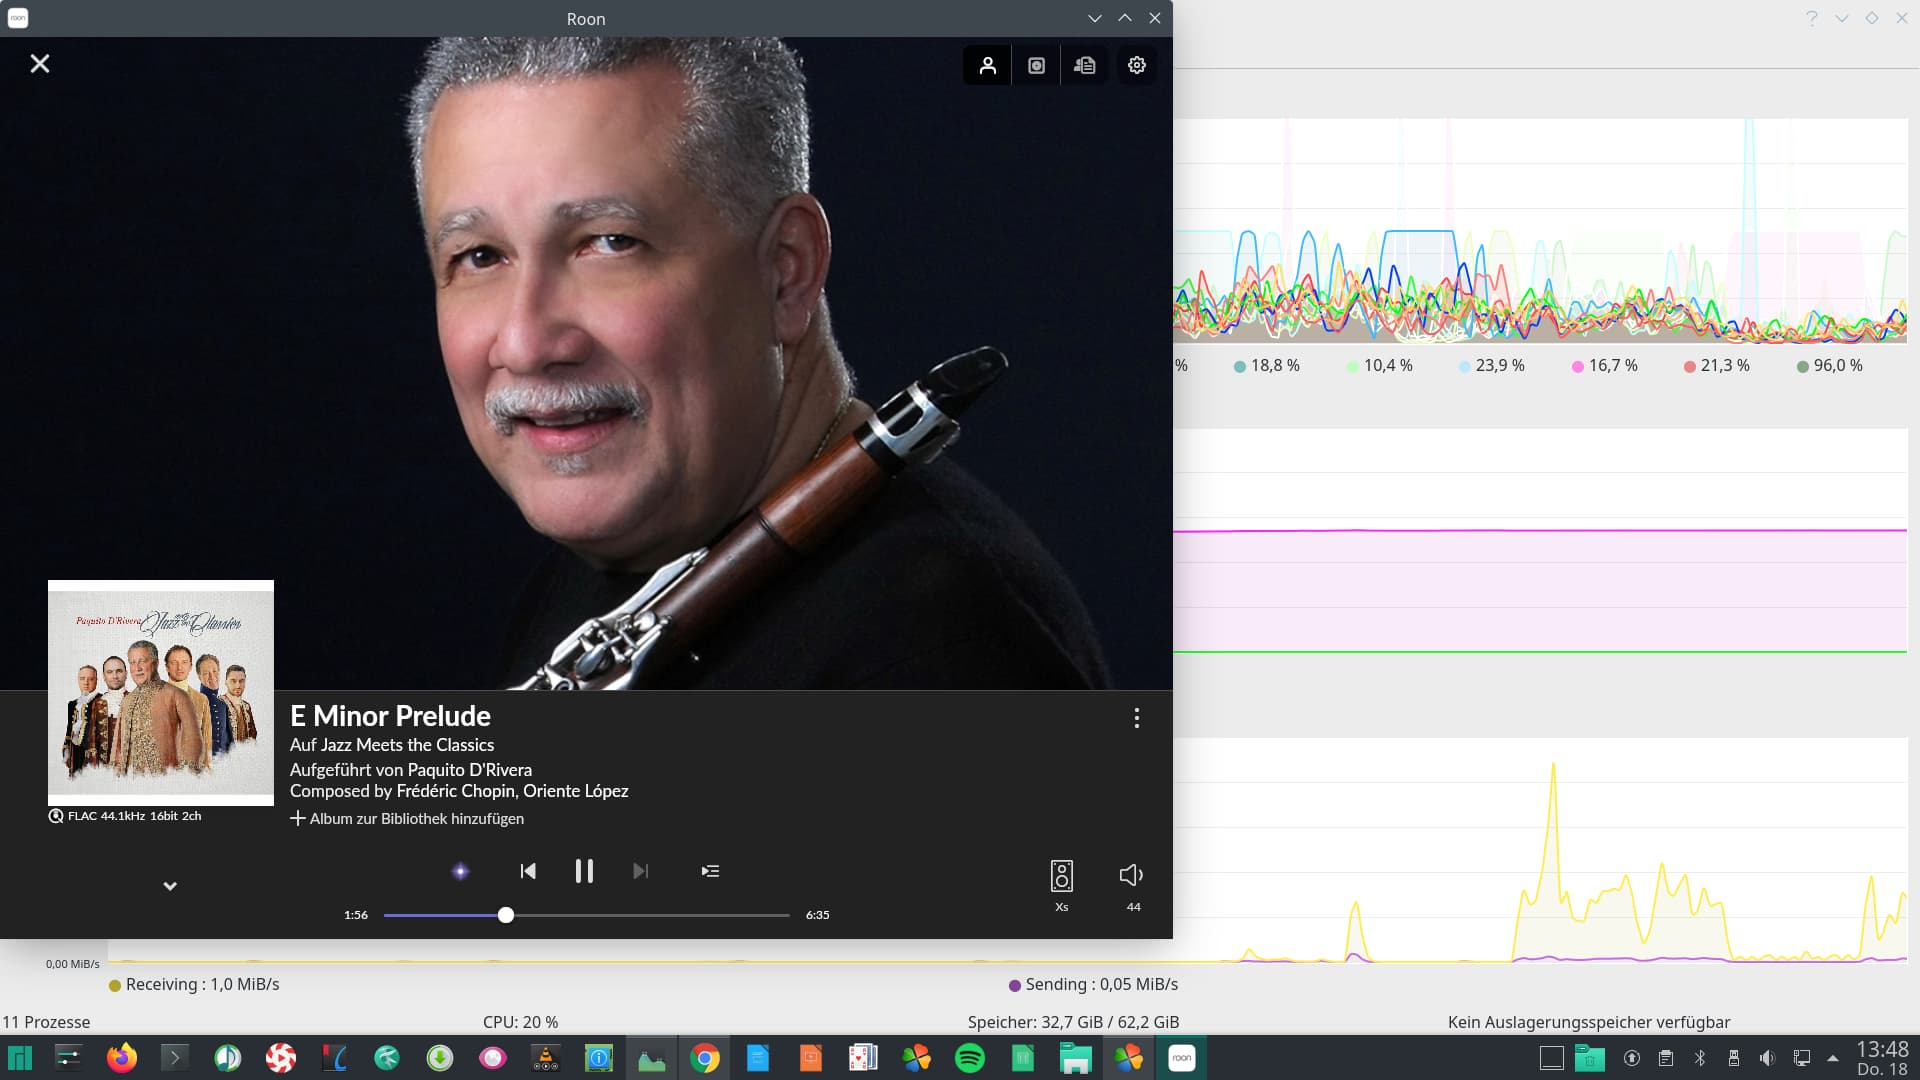Seek using the track progress slider

[587, 915]
